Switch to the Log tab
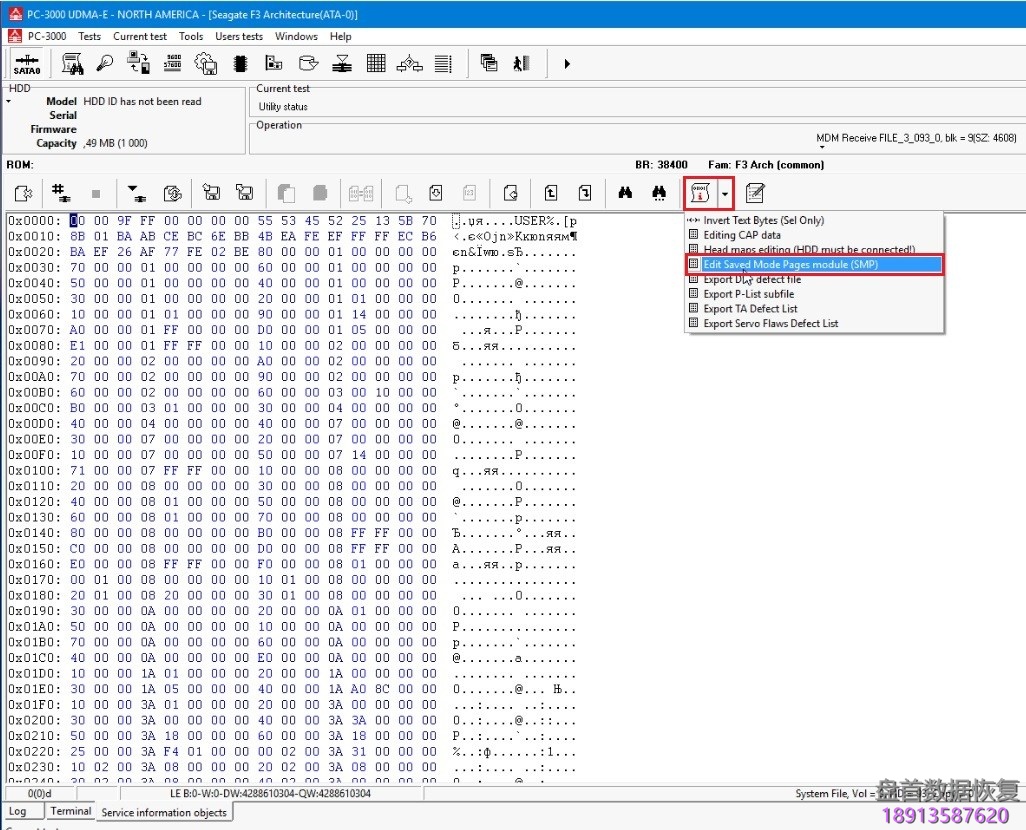The height and width of the screenshot is (830, 1026). (18, 811)
